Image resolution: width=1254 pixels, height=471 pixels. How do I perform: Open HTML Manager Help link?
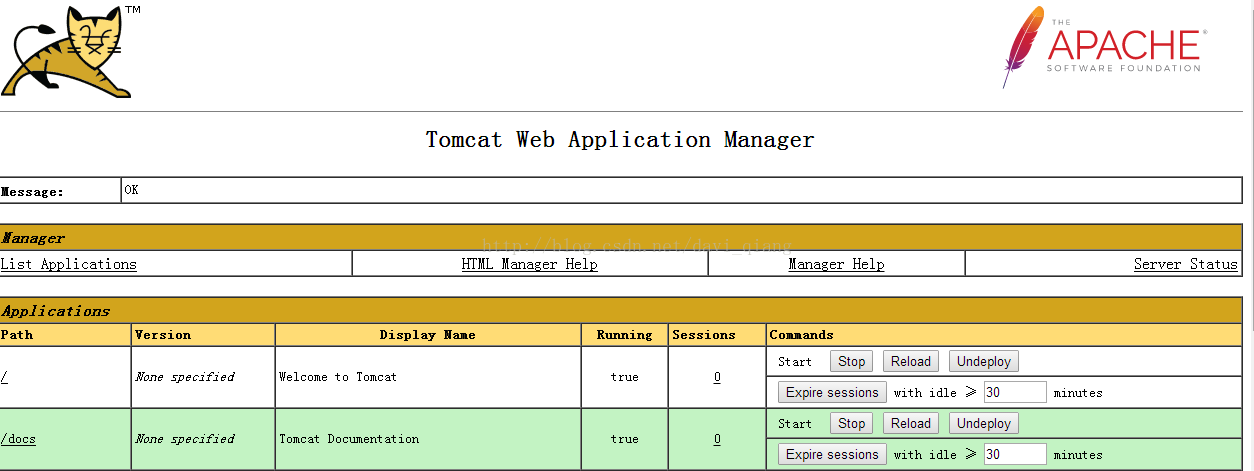[x=530, y=264]
